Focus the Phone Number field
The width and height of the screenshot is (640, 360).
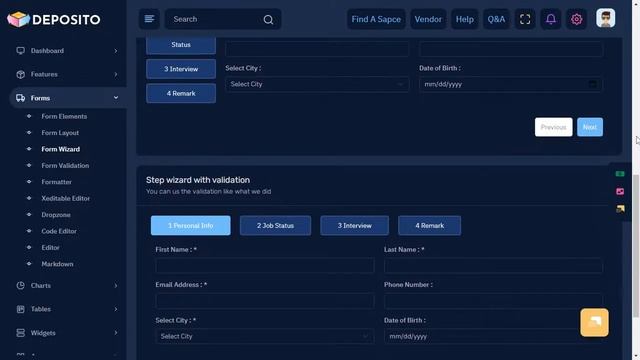point(493,301)
